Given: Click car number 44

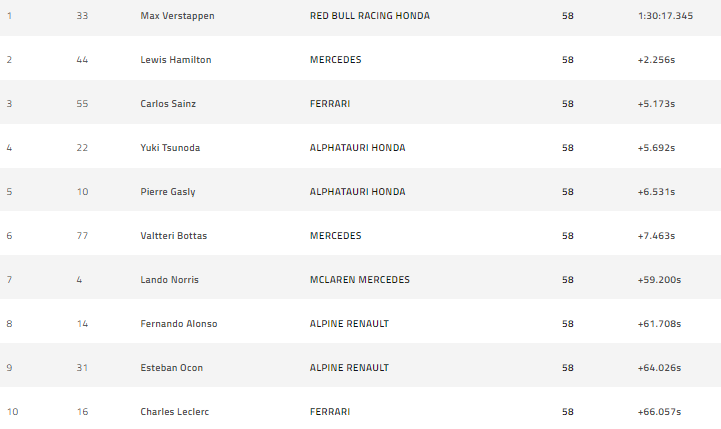Looking at the screenshot, I should [82, 60].
